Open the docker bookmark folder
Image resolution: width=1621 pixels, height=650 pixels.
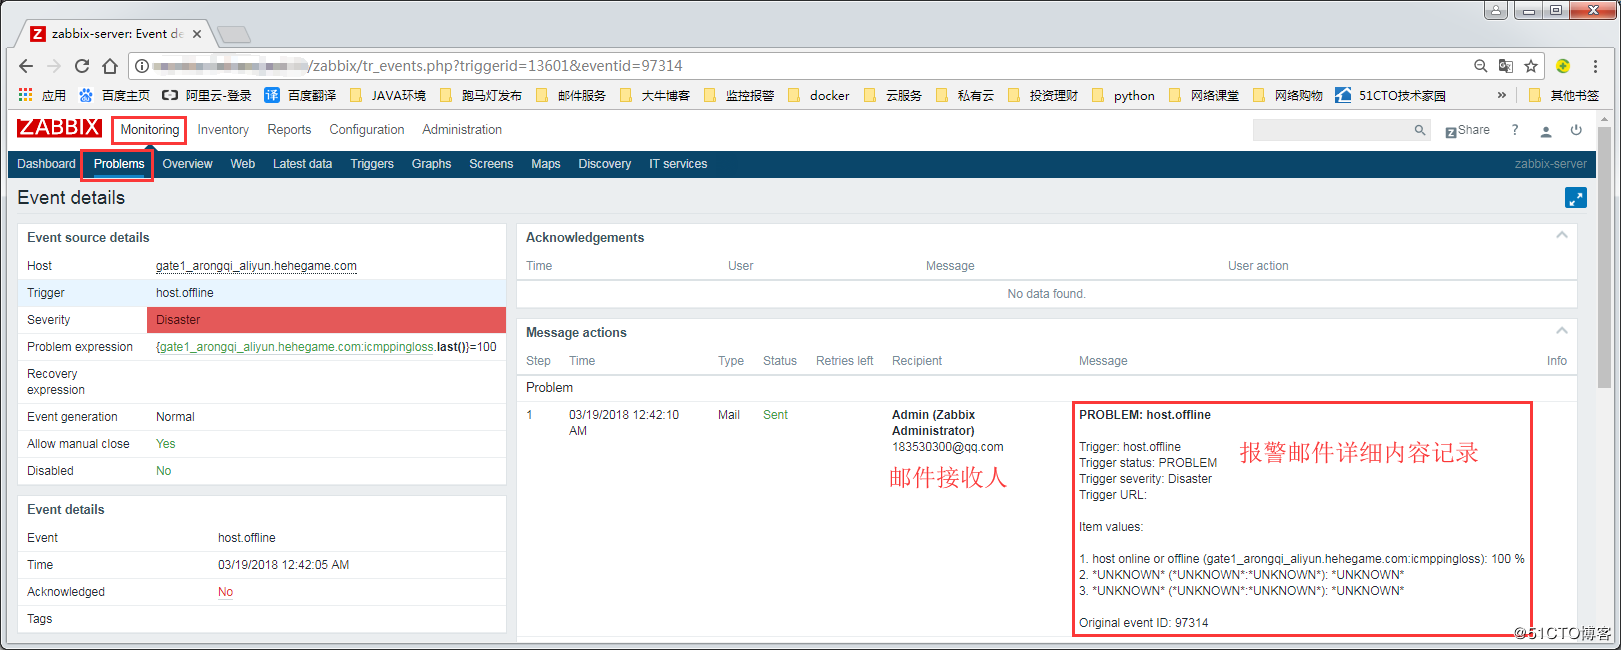(x=818, y=96)
